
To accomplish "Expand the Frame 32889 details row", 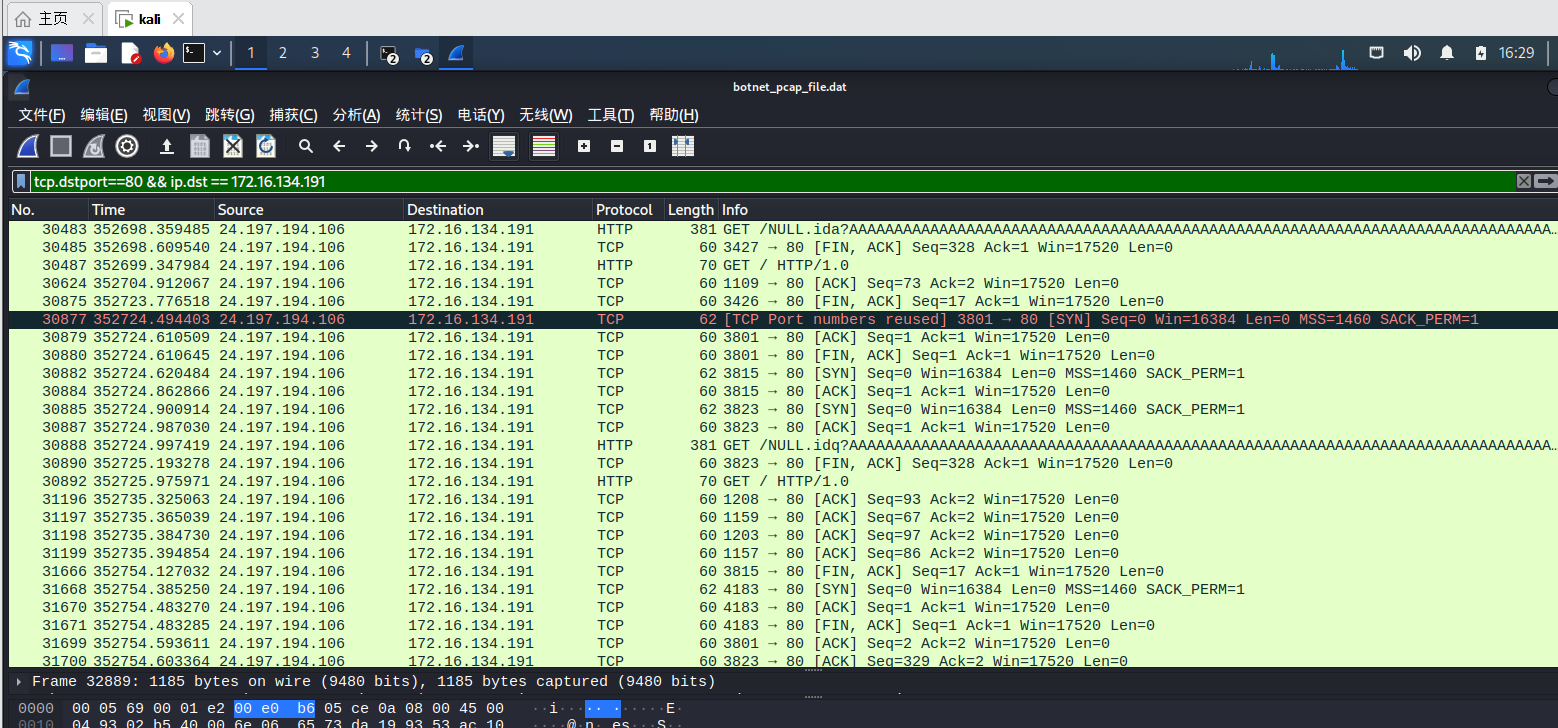I will point(19,682).
